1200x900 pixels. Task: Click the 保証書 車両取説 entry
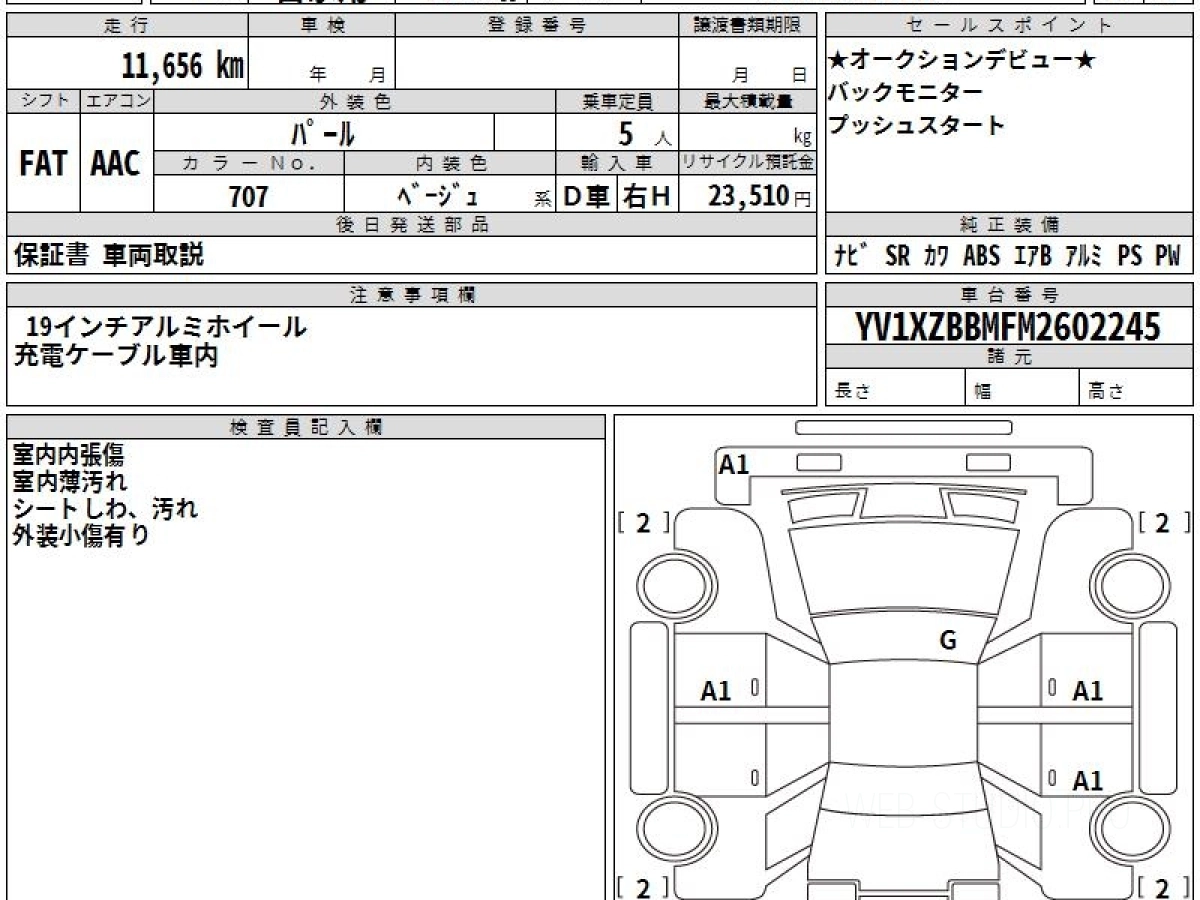[x=109, y=256]
